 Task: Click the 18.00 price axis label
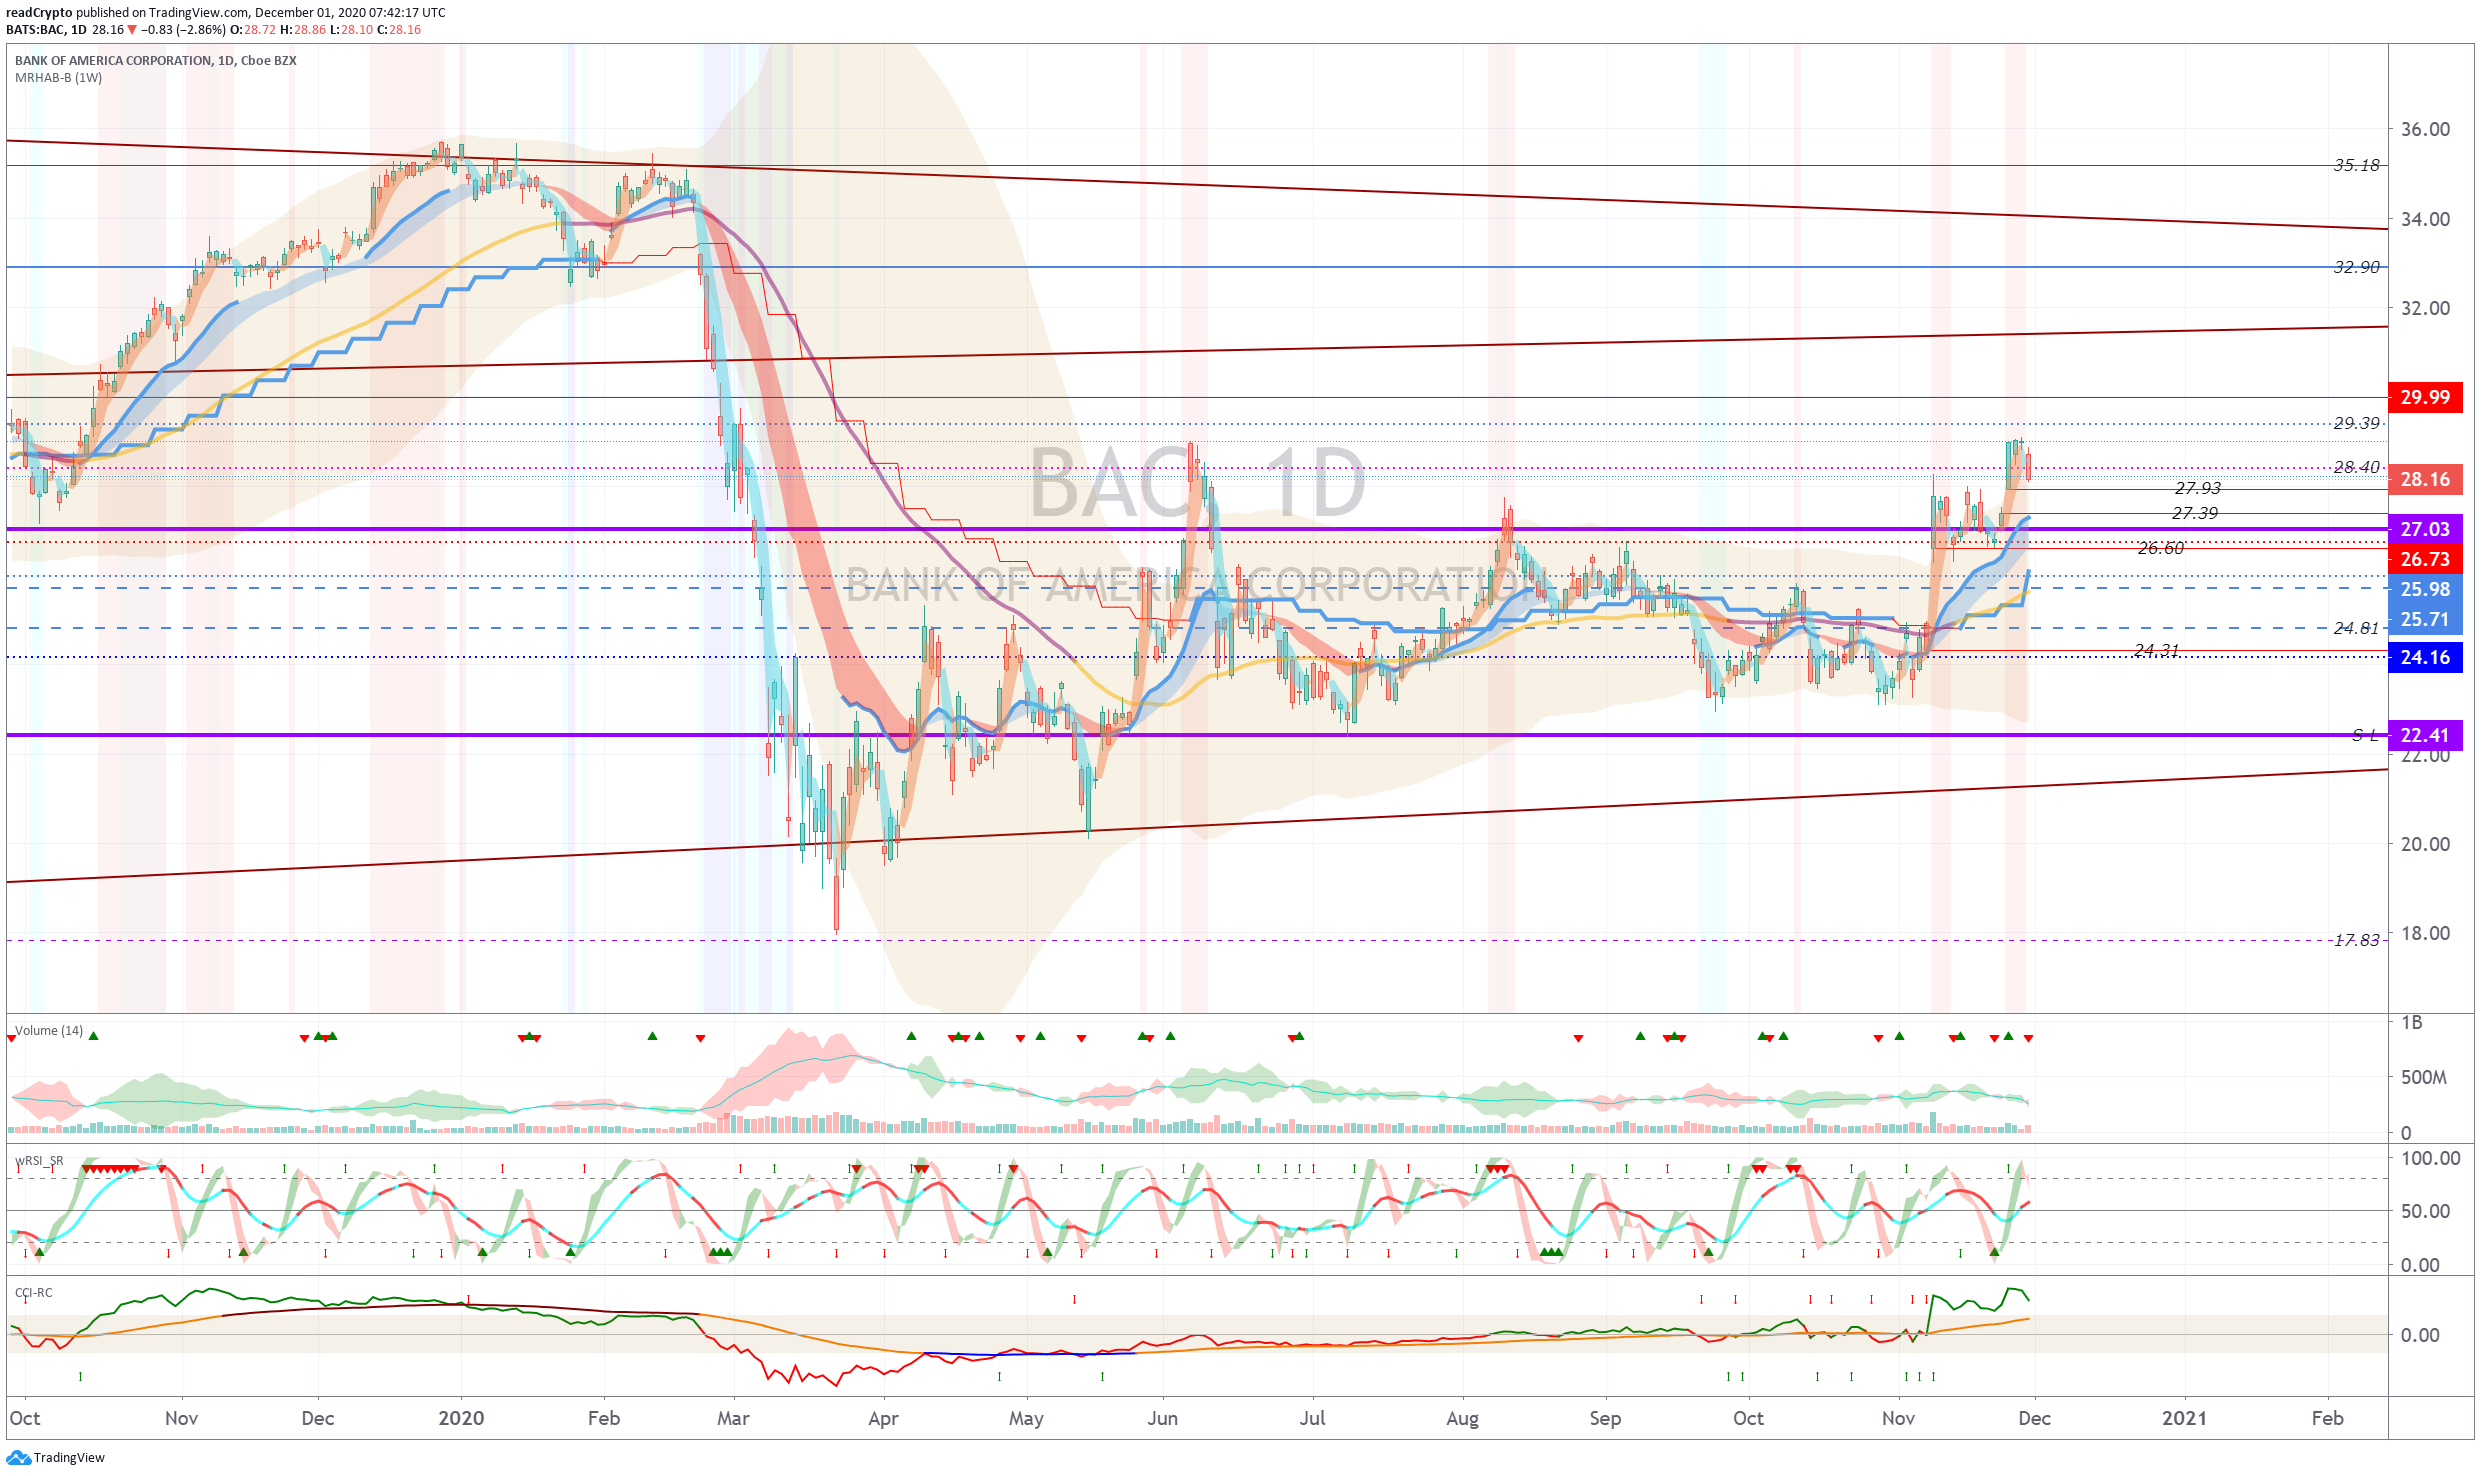[2426, 934]
